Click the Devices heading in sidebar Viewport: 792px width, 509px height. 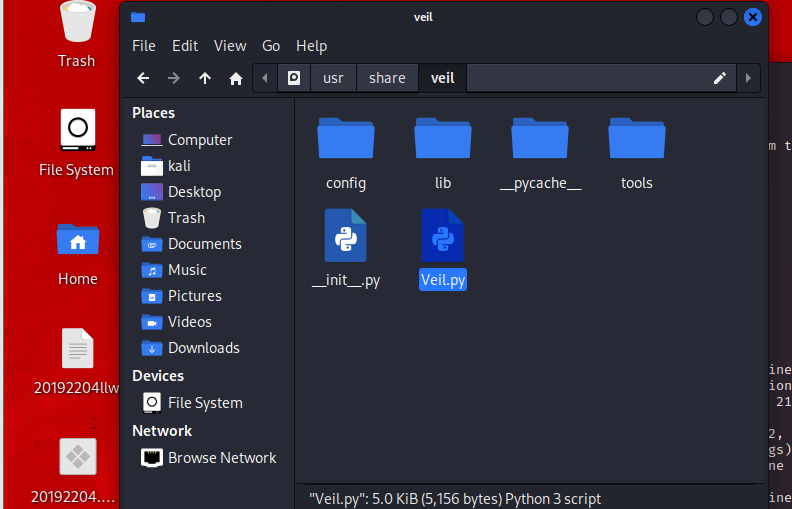158,376
